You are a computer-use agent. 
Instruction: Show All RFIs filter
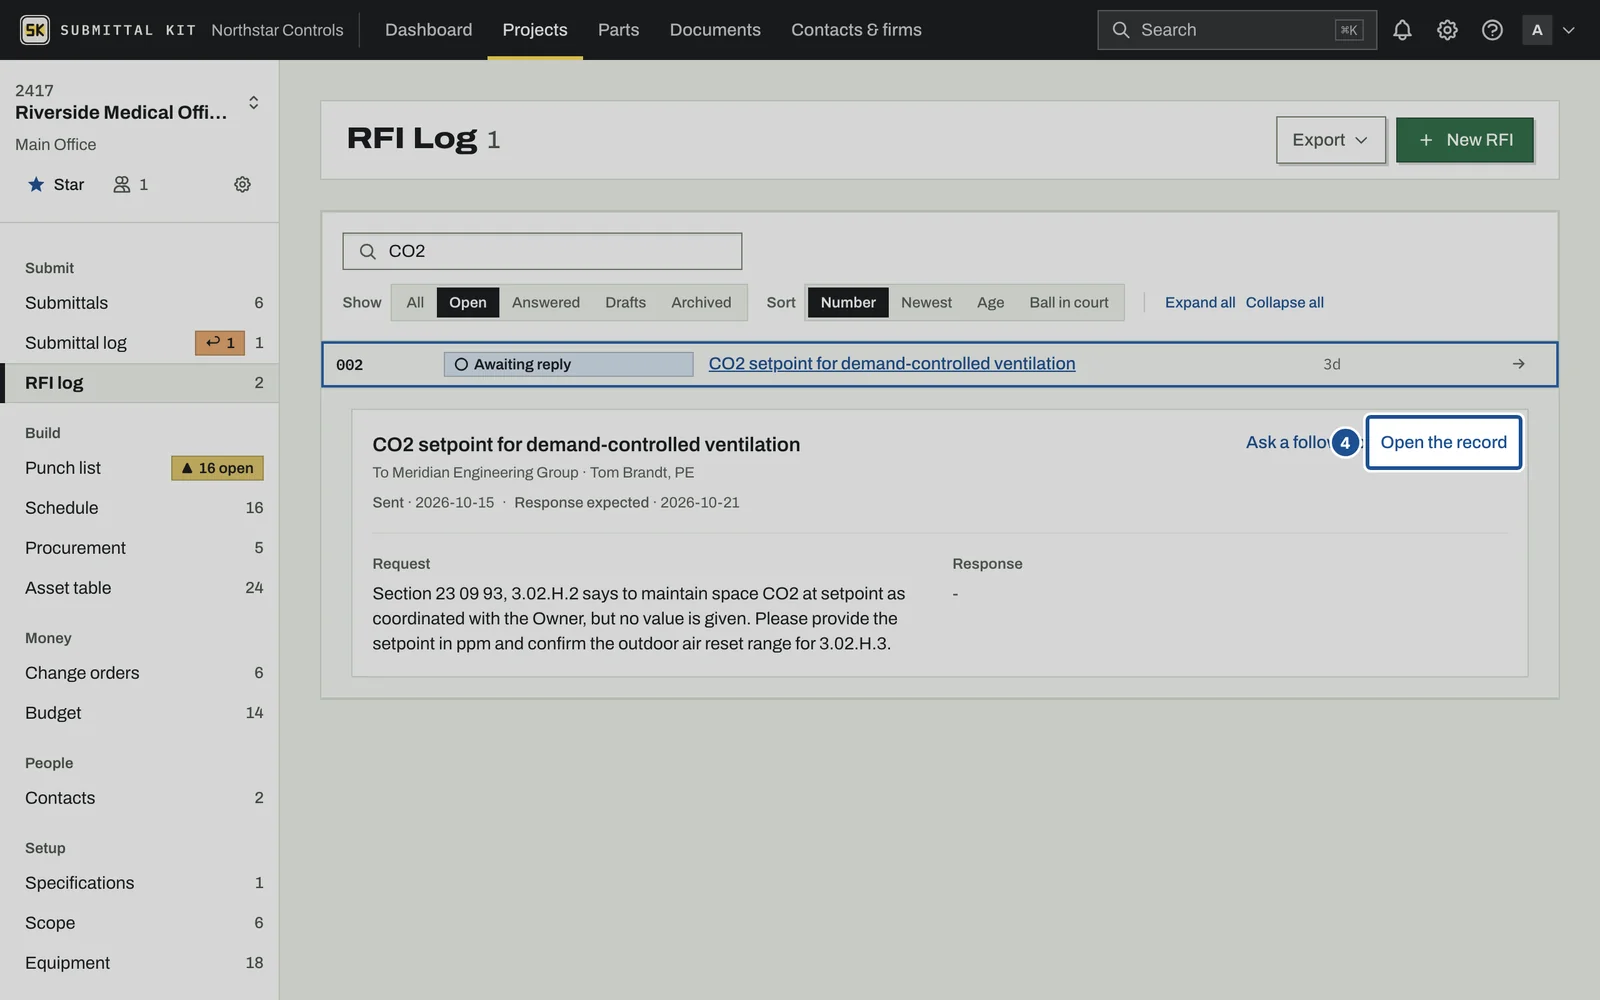415,302
